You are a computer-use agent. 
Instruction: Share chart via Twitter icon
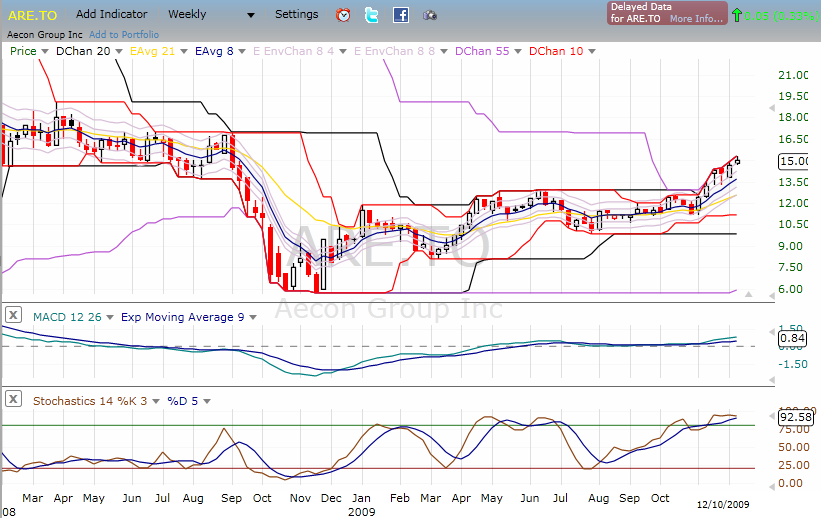tap(371, 15)
